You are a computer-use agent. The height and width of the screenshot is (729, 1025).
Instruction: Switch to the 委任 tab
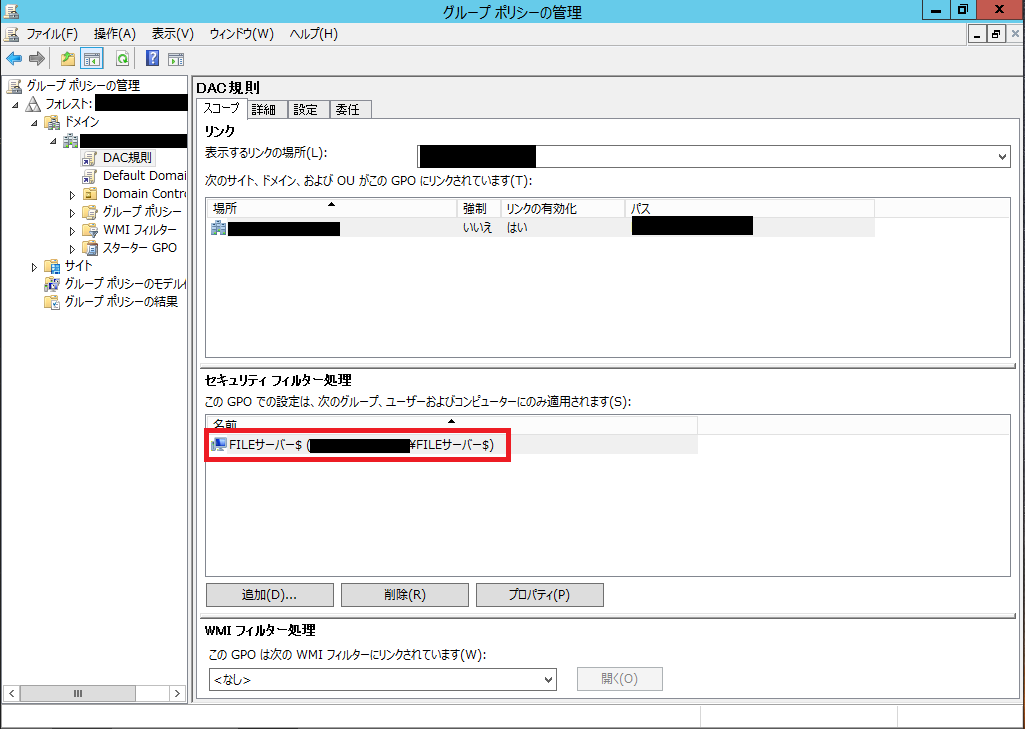pyautogui.click(x=348, y=110)
